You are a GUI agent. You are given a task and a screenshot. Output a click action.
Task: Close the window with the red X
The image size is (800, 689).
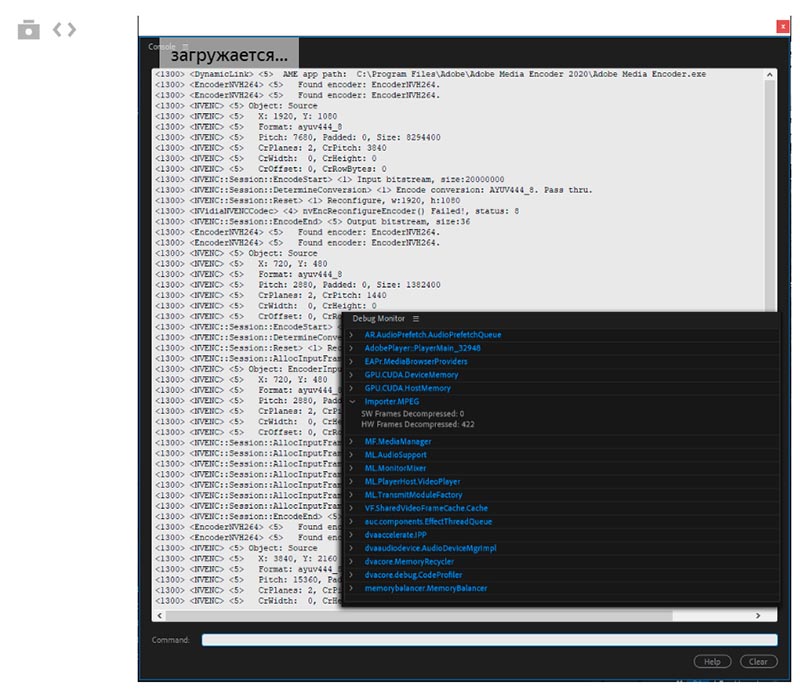coord(782,27)
